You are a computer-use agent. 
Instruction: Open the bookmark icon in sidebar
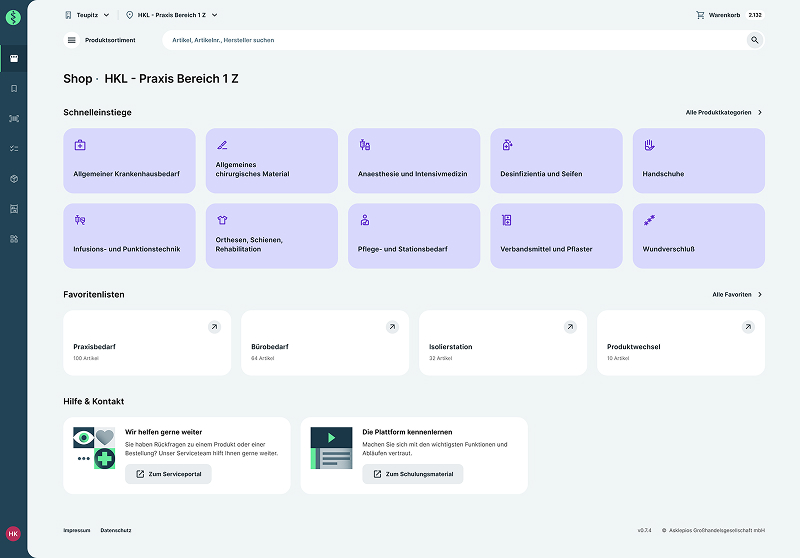pos(14,89)
